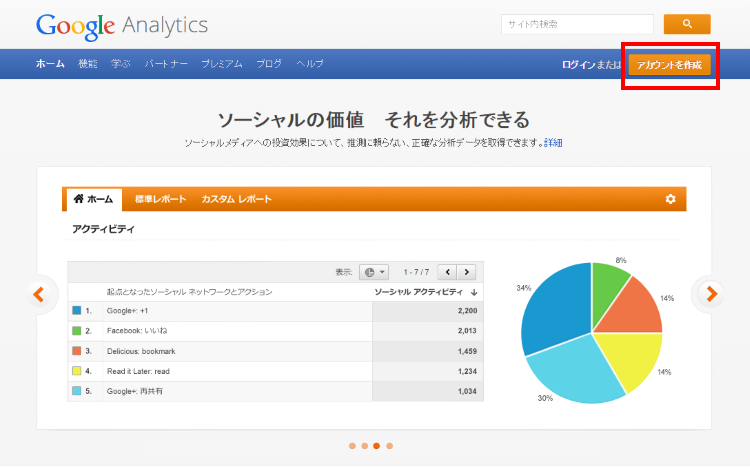This screenshot has height=467, width=750.
Task: Click the 1,034 activity value
Action: pyautogui.click(x=467, y=391)
